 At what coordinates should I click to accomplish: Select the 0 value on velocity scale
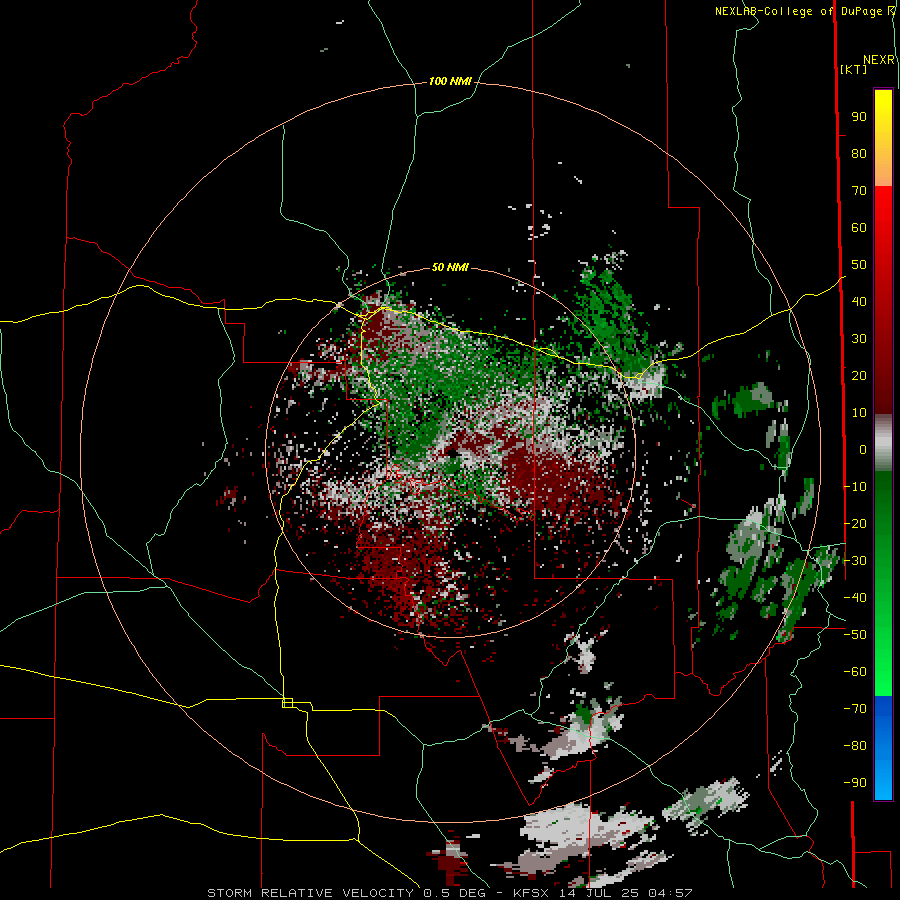pos(863,449)
